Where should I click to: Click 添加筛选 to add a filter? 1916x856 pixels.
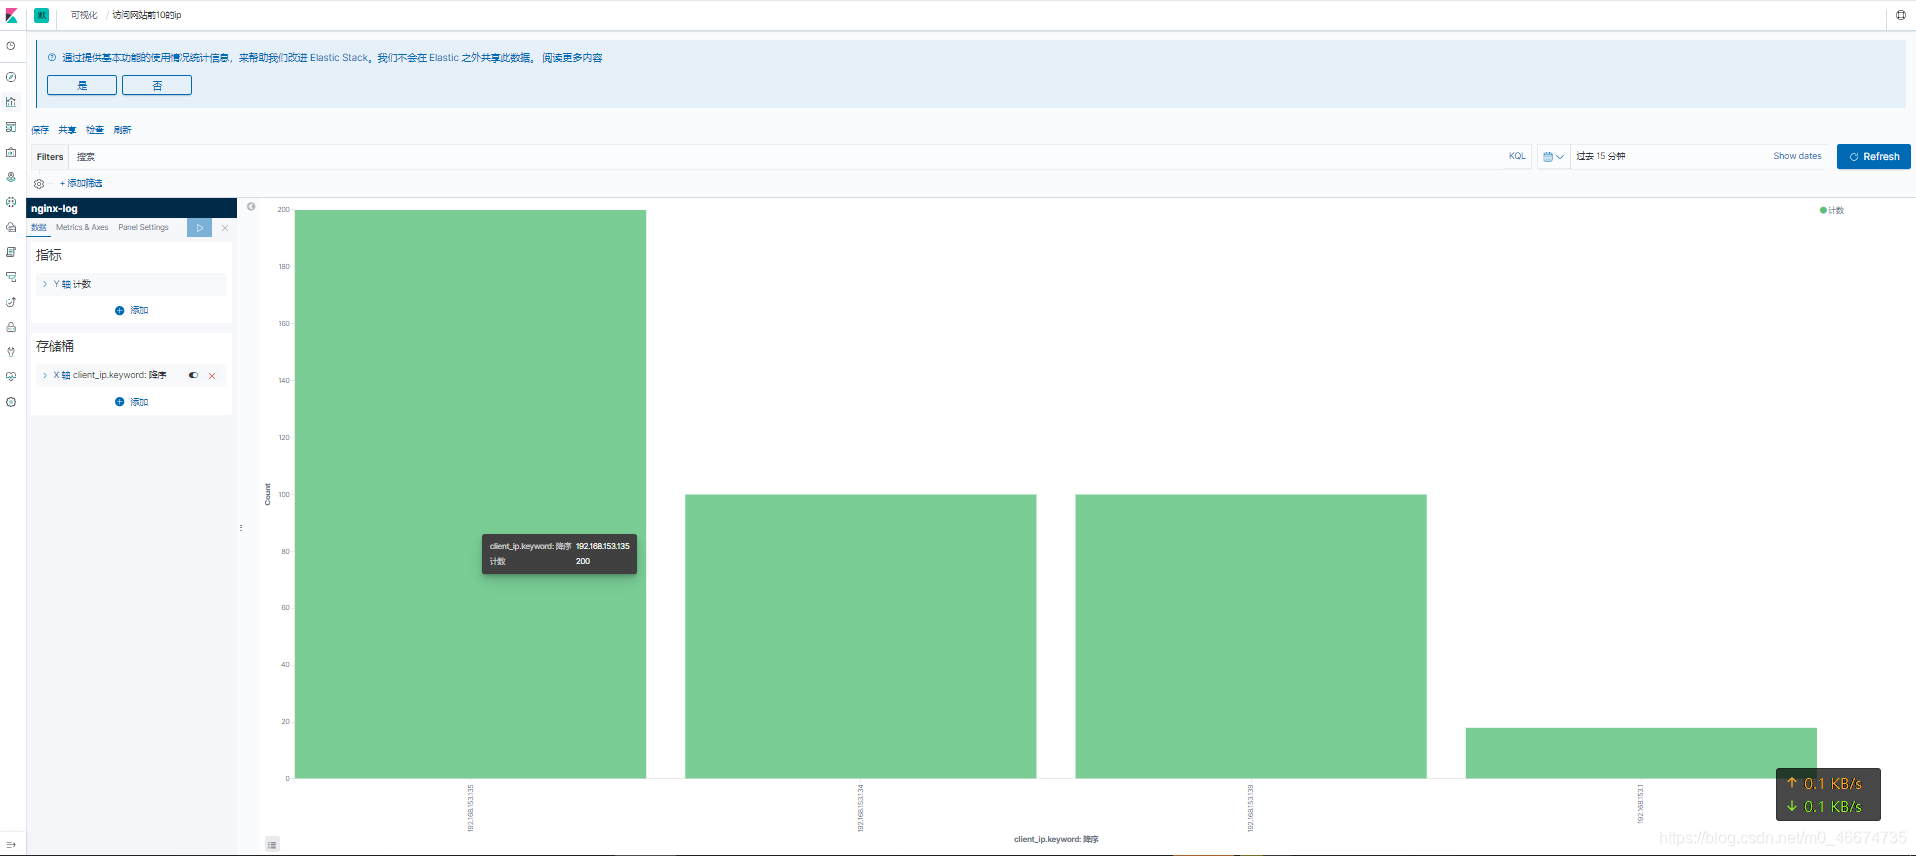pyautogui.click(x=81, y=184)
